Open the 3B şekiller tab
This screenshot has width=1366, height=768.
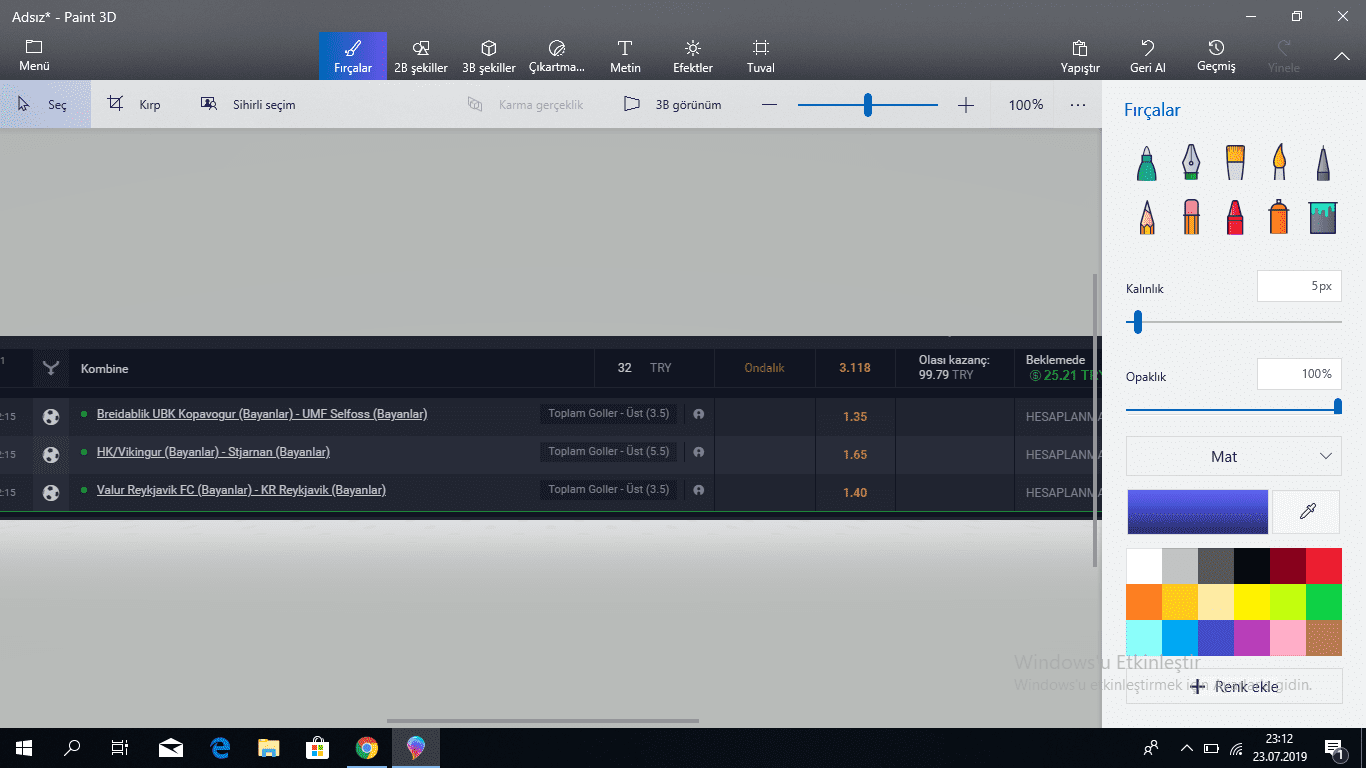click(x=489, y=56)
